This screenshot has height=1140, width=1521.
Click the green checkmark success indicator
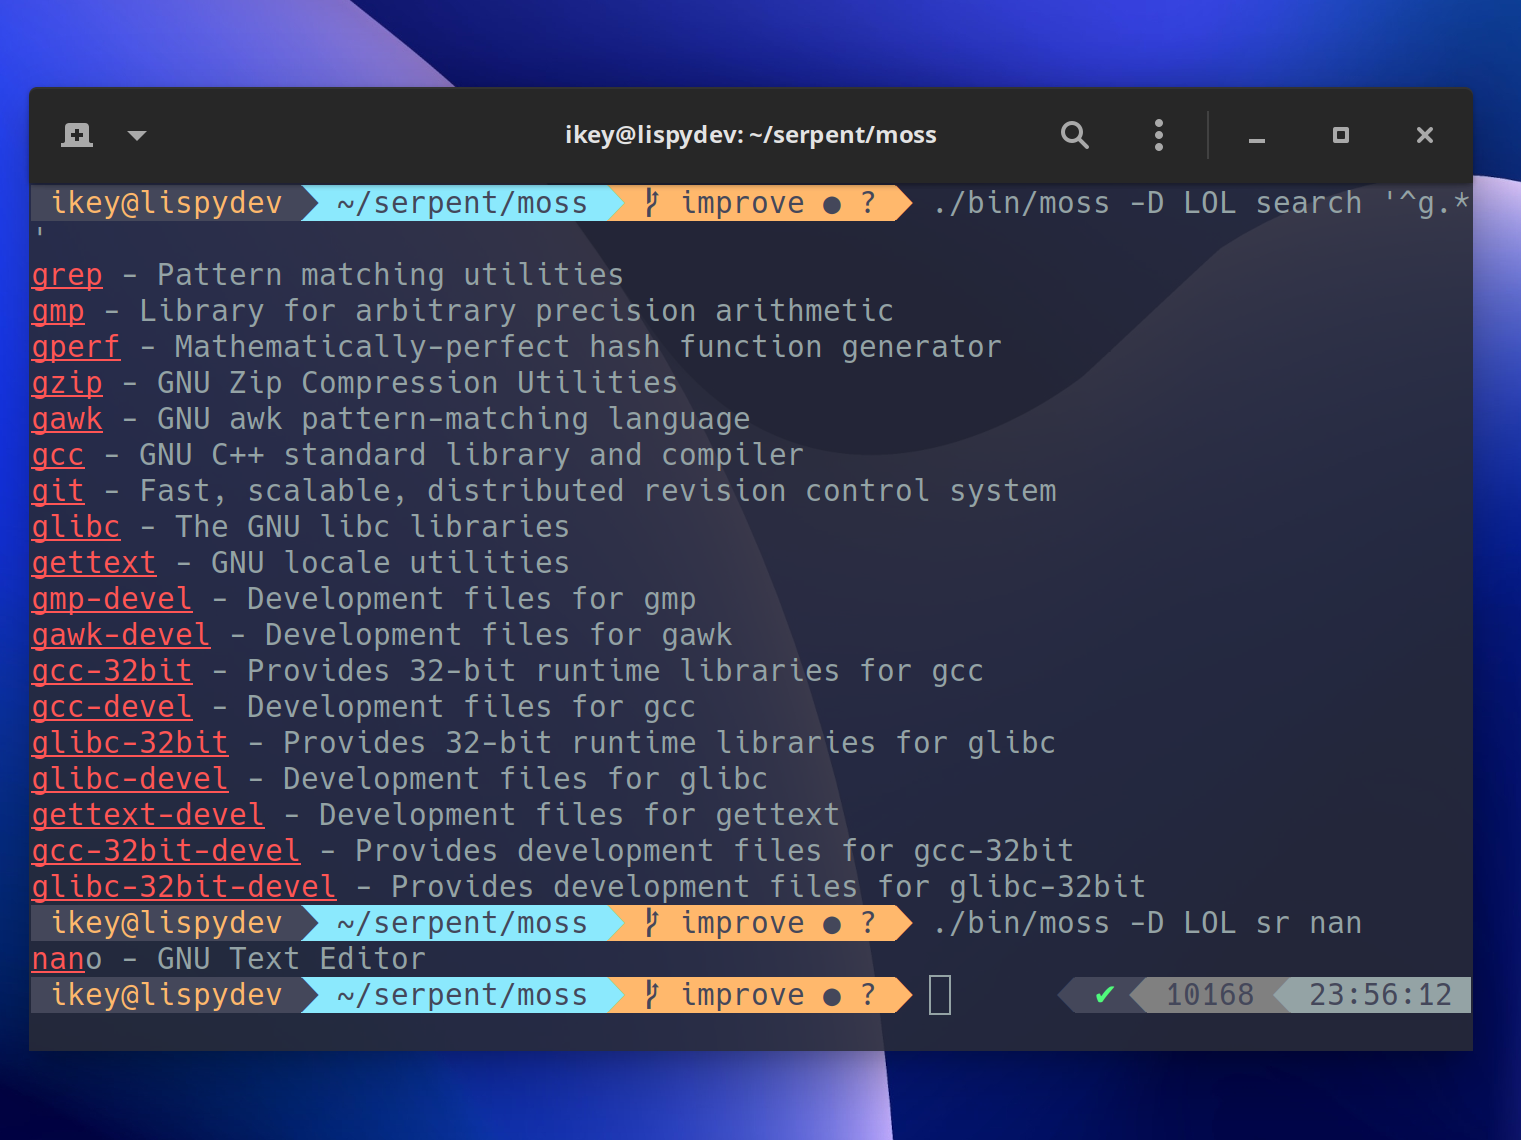pos(1104,994)
